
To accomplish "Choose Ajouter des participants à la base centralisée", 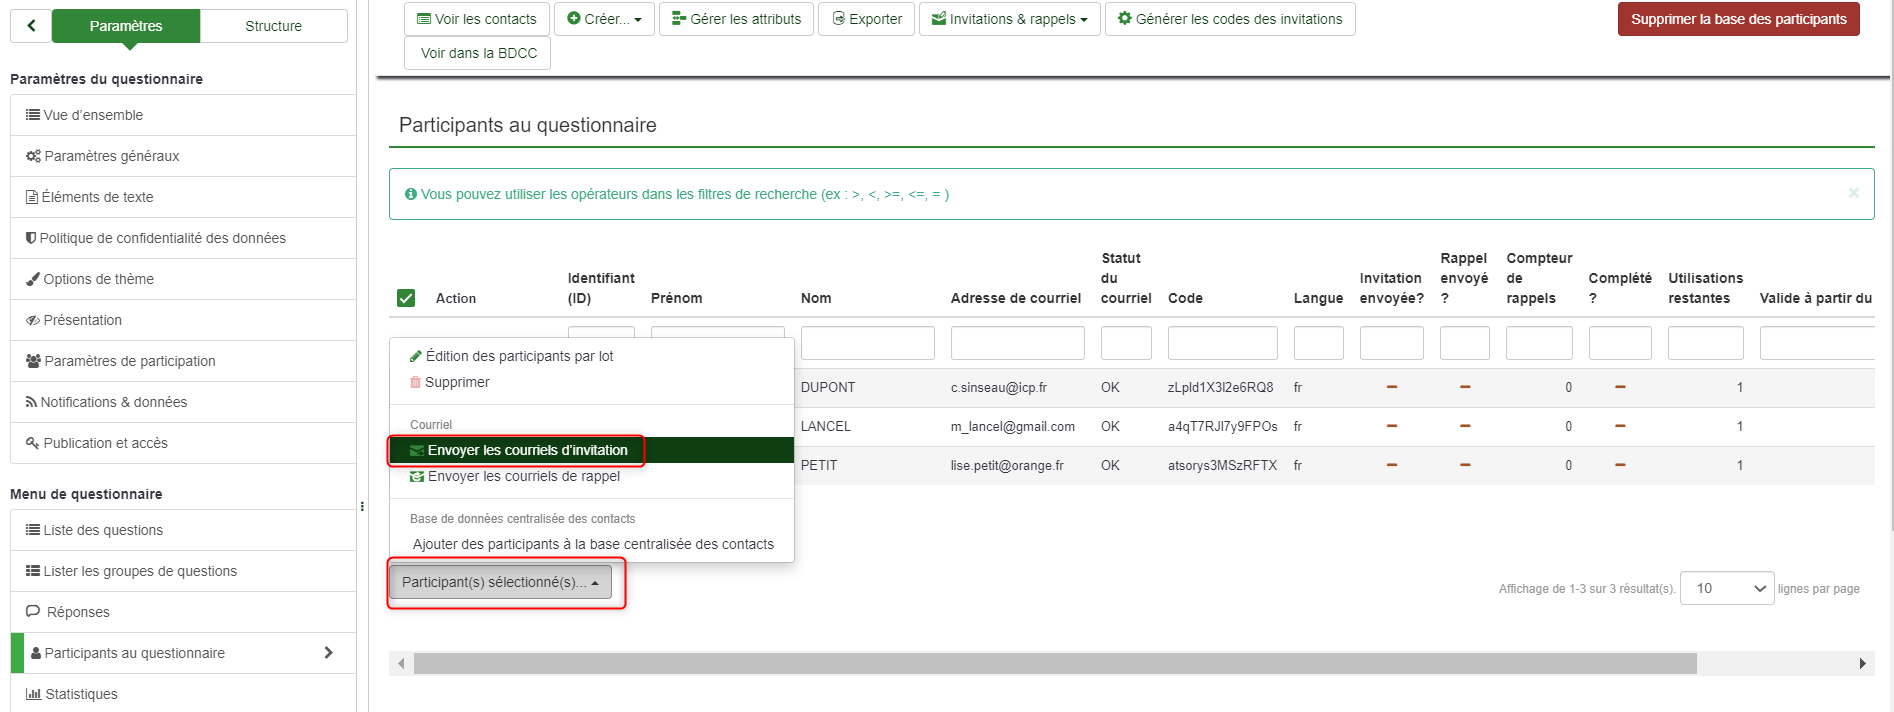I will (x=593, y=544).
